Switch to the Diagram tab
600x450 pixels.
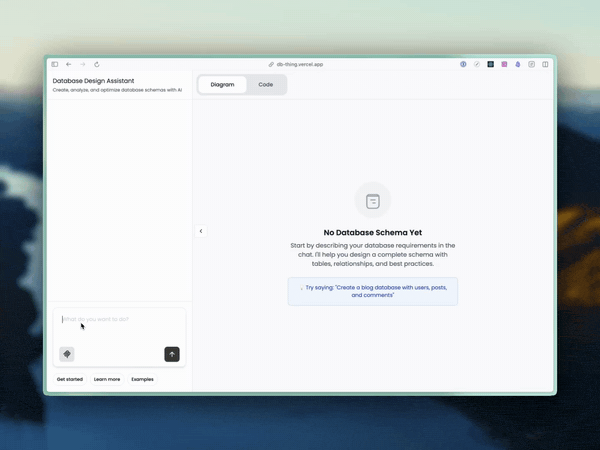point(222,85)
